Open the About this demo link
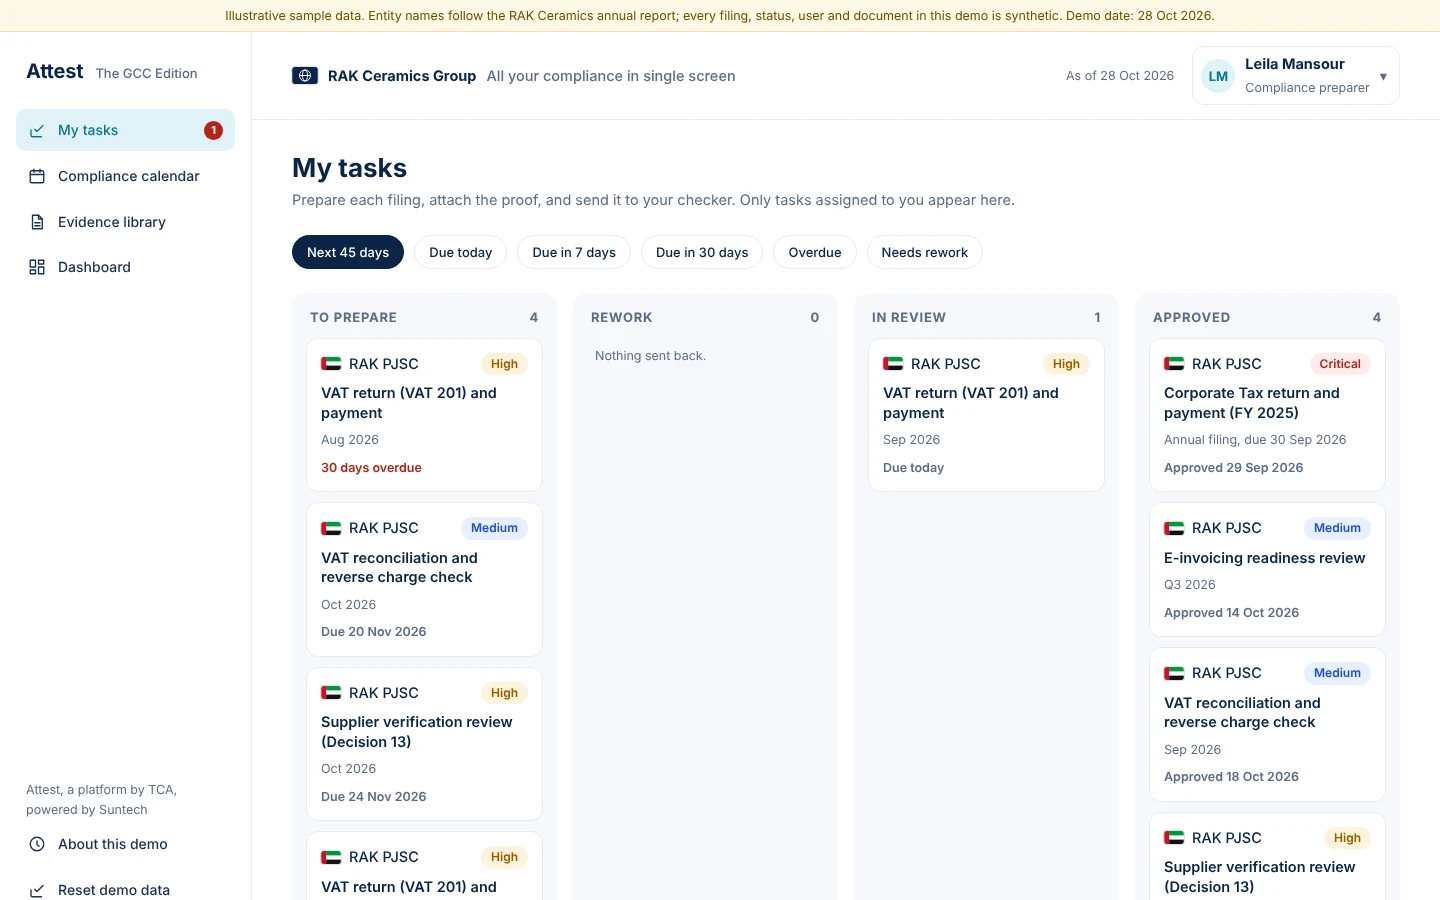 coord(125,844)
